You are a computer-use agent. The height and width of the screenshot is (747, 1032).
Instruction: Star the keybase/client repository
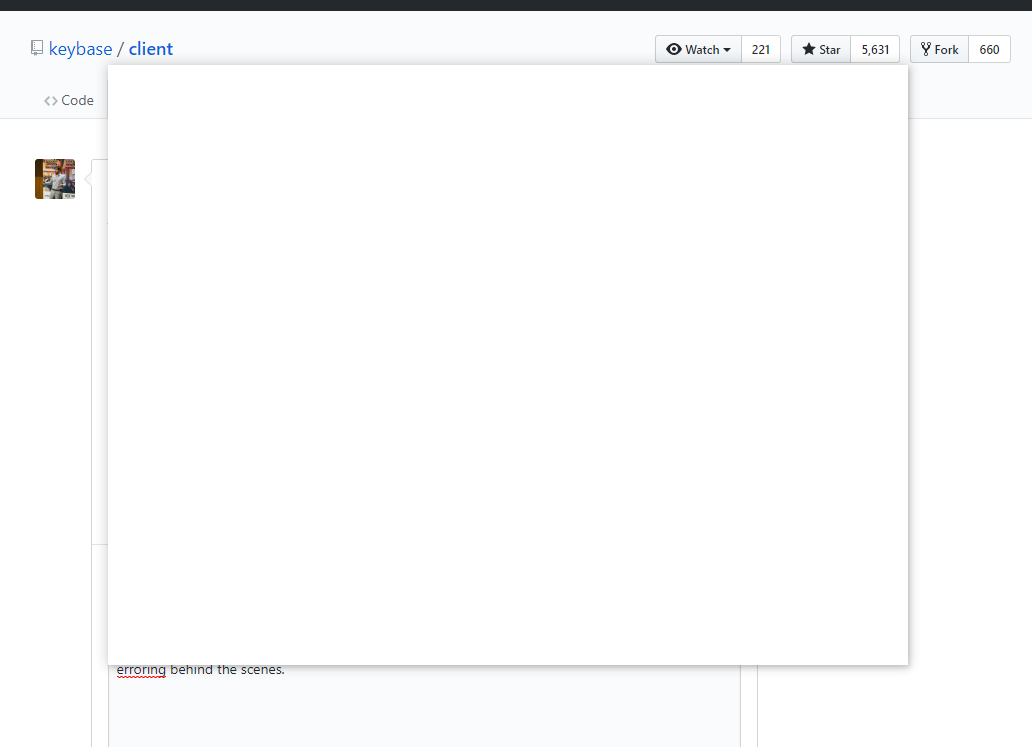tap(821, 49)
